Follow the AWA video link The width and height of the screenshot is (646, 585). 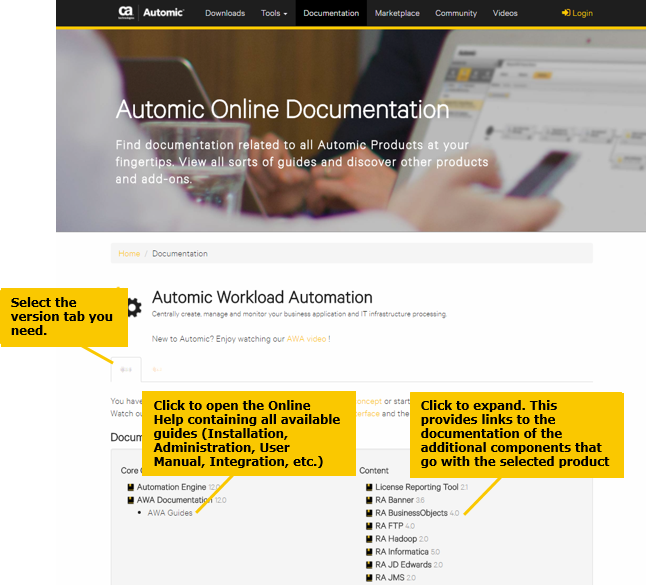click(x=308, y=339)
